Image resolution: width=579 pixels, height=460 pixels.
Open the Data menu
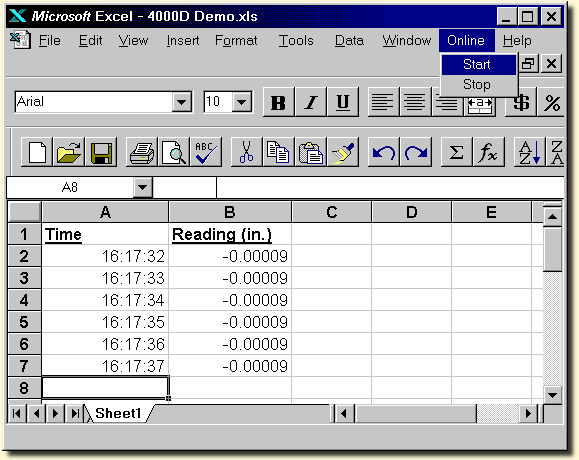pos(349,40)
